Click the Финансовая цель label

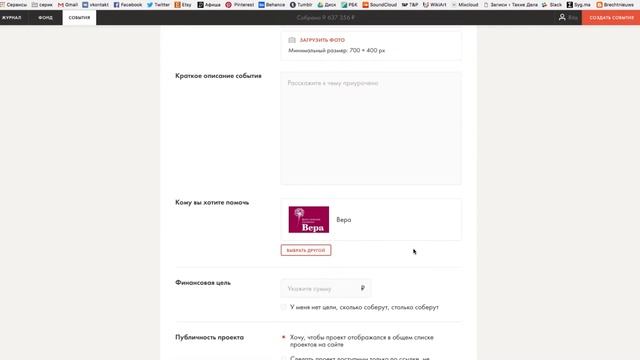click(203, 282)
